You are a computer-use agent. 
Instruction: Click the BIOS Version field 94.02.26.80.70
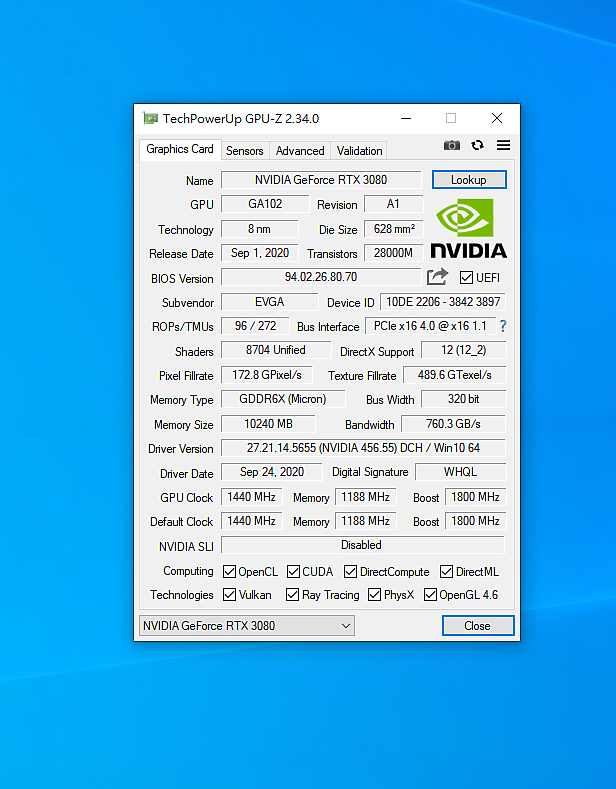[321, 277]
